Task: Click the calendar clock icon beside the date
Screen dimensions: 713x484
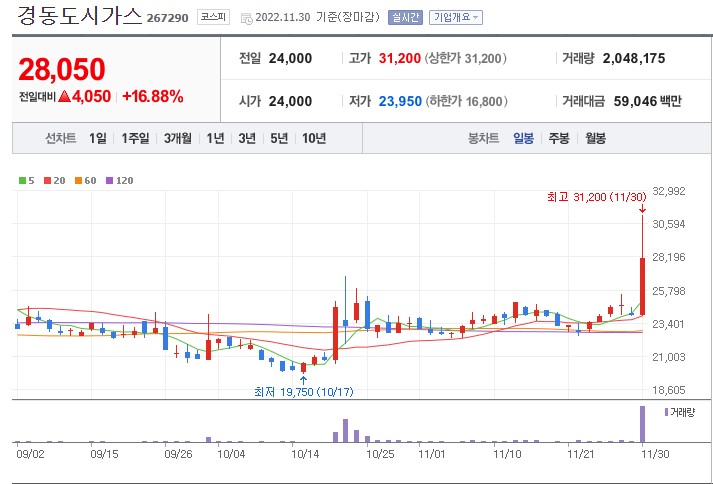Action: tap(246, 19)
